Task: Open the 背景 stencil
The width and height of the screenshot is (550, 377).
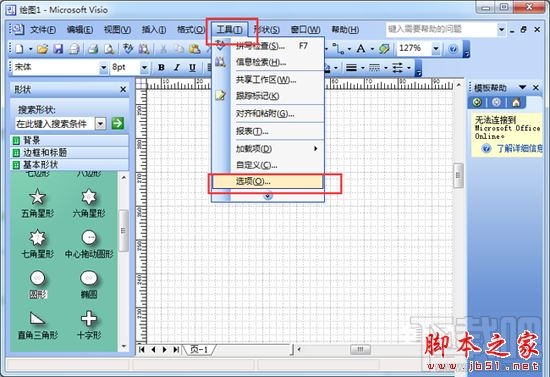Action: (x=69, y=141)
